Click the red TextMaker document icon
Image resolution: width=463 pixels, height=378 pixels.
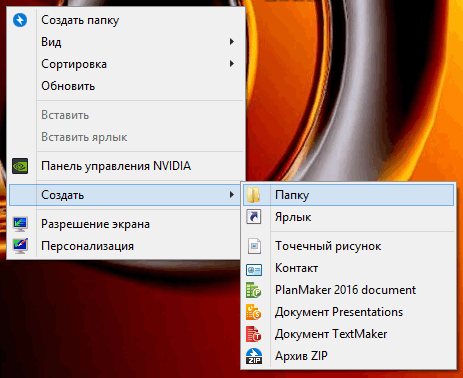coord(254,334)
